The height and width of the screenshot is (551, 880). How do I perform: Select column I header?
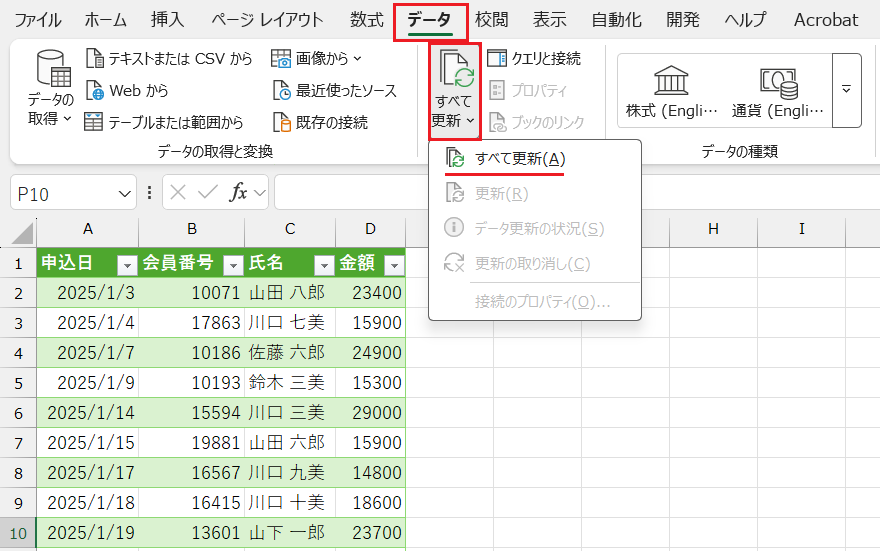(x=801, y=229)
